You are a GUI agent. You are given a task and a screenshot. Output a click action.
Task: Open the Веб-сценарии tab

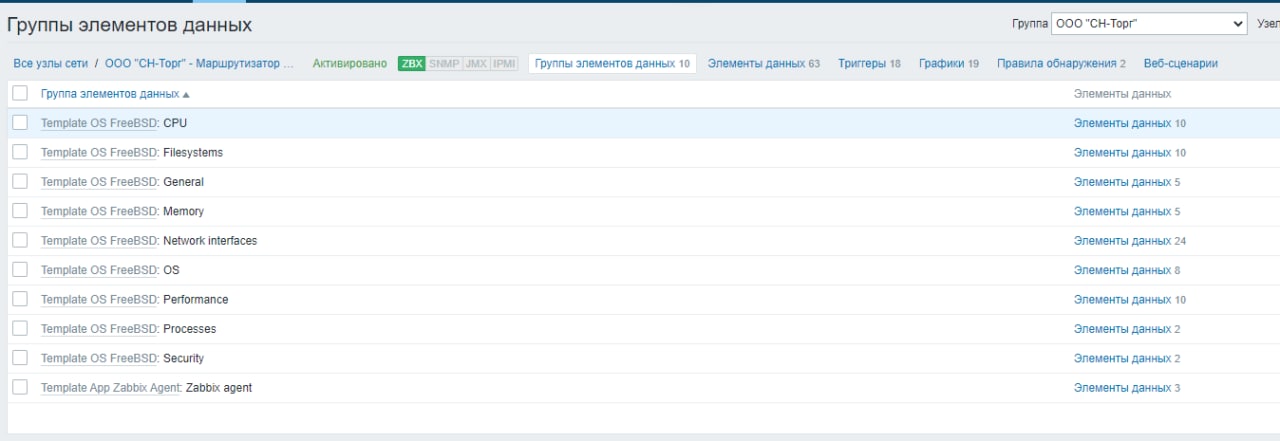[1181, 63]
